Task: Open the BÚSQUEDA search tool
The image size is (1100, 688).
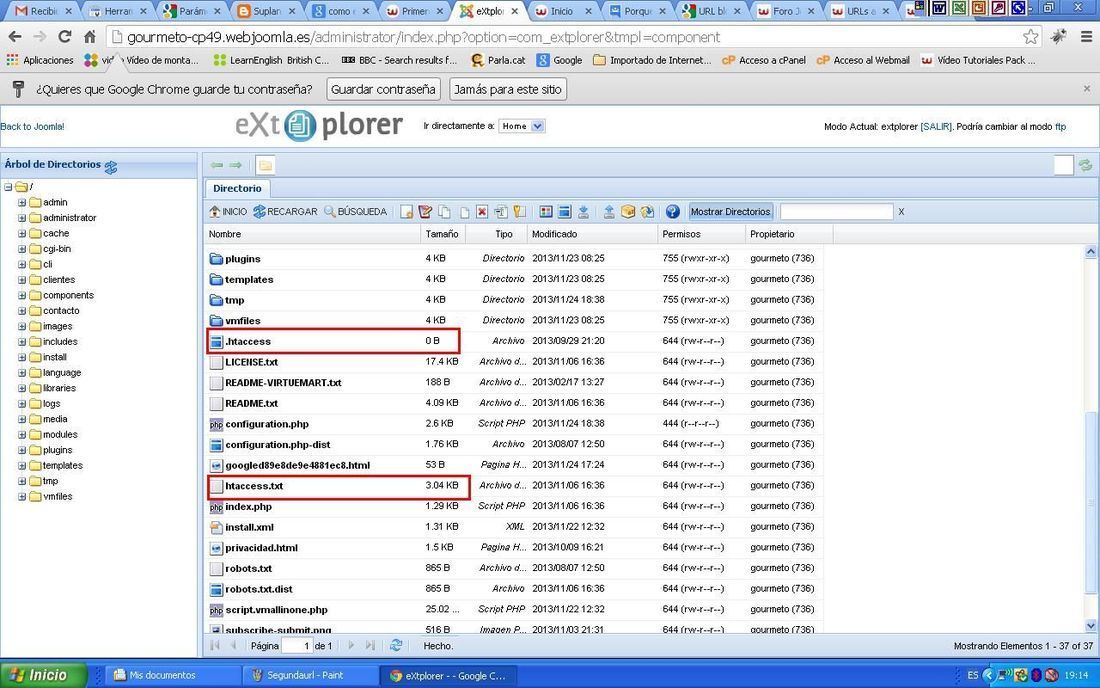Action: pos(356,212)
